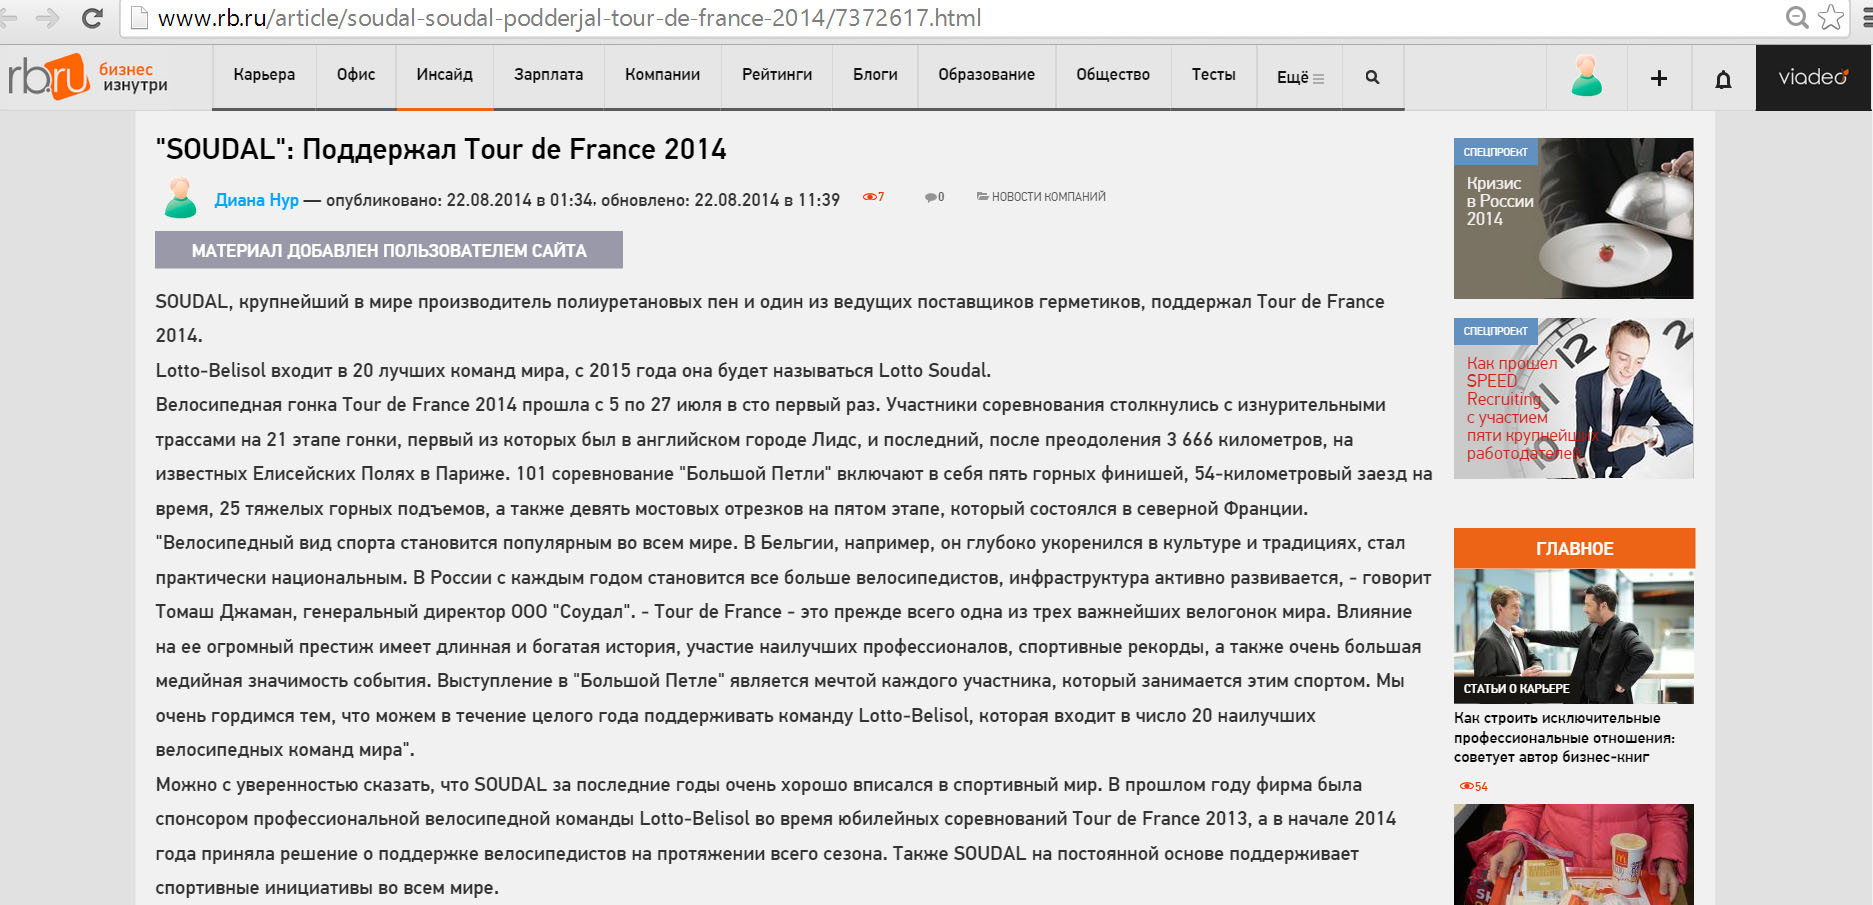1873x905 pixels.
Task: Click the plus icon in the header
Action: click(x=1658, y=78)
